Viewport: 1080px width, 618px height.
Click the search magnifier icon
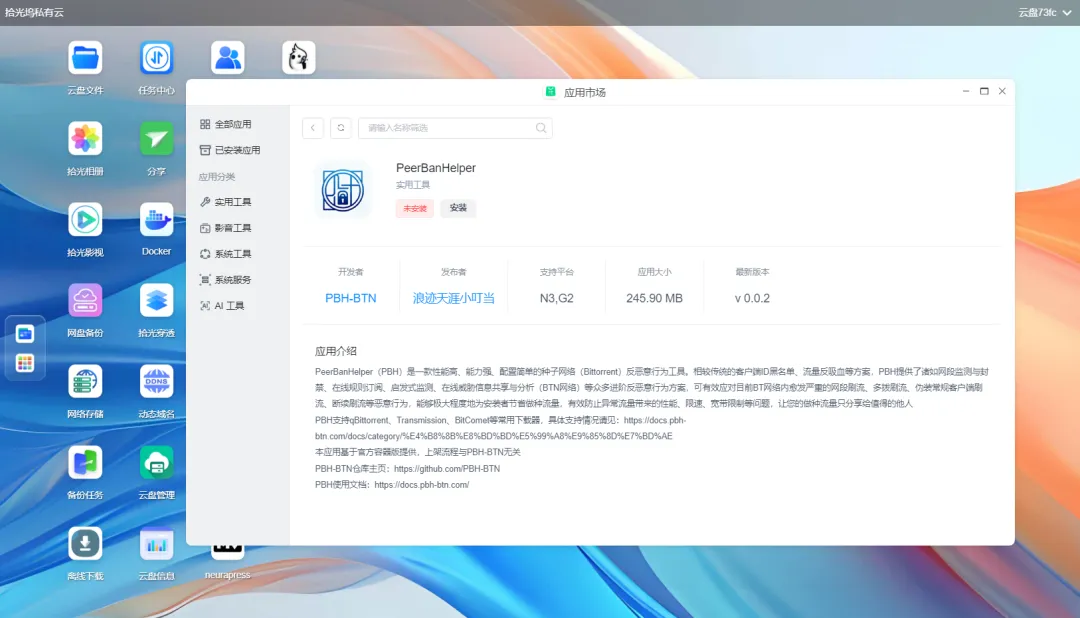[x=541, y=127]
